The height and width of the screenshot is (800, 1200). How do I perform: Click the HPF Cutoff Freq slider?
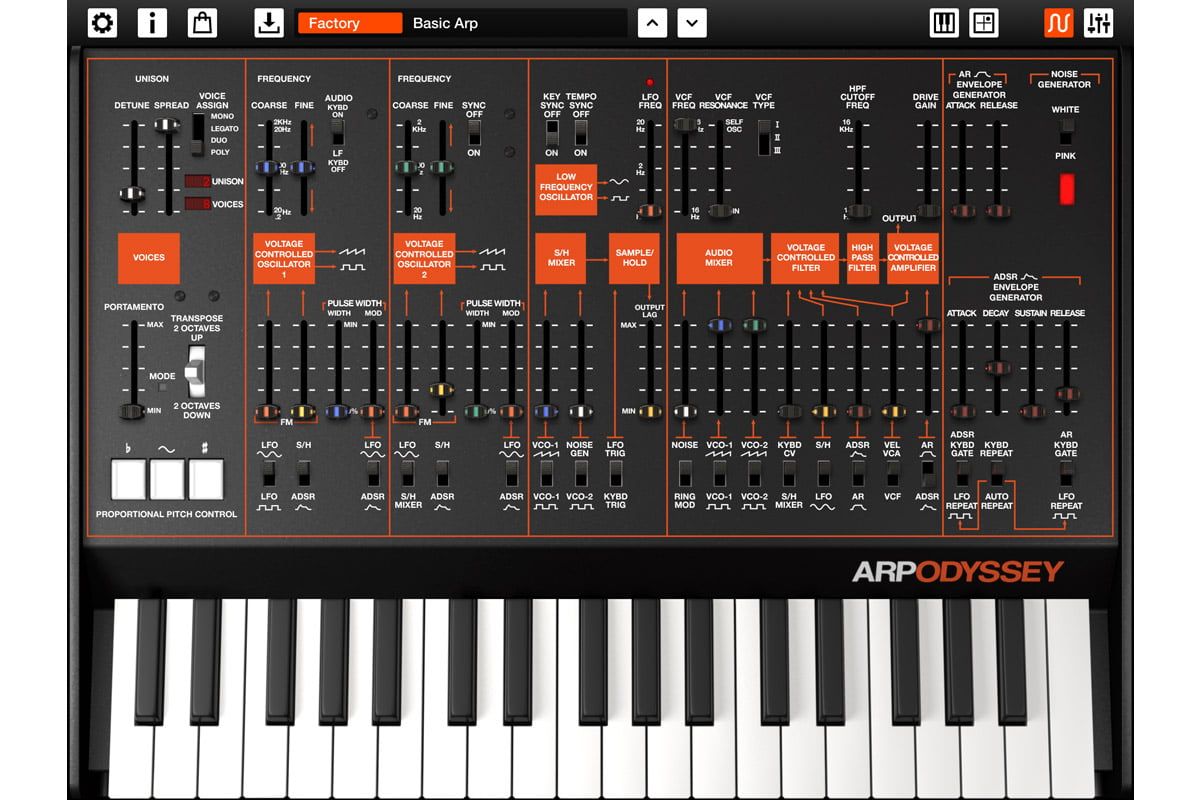(858, 211)
